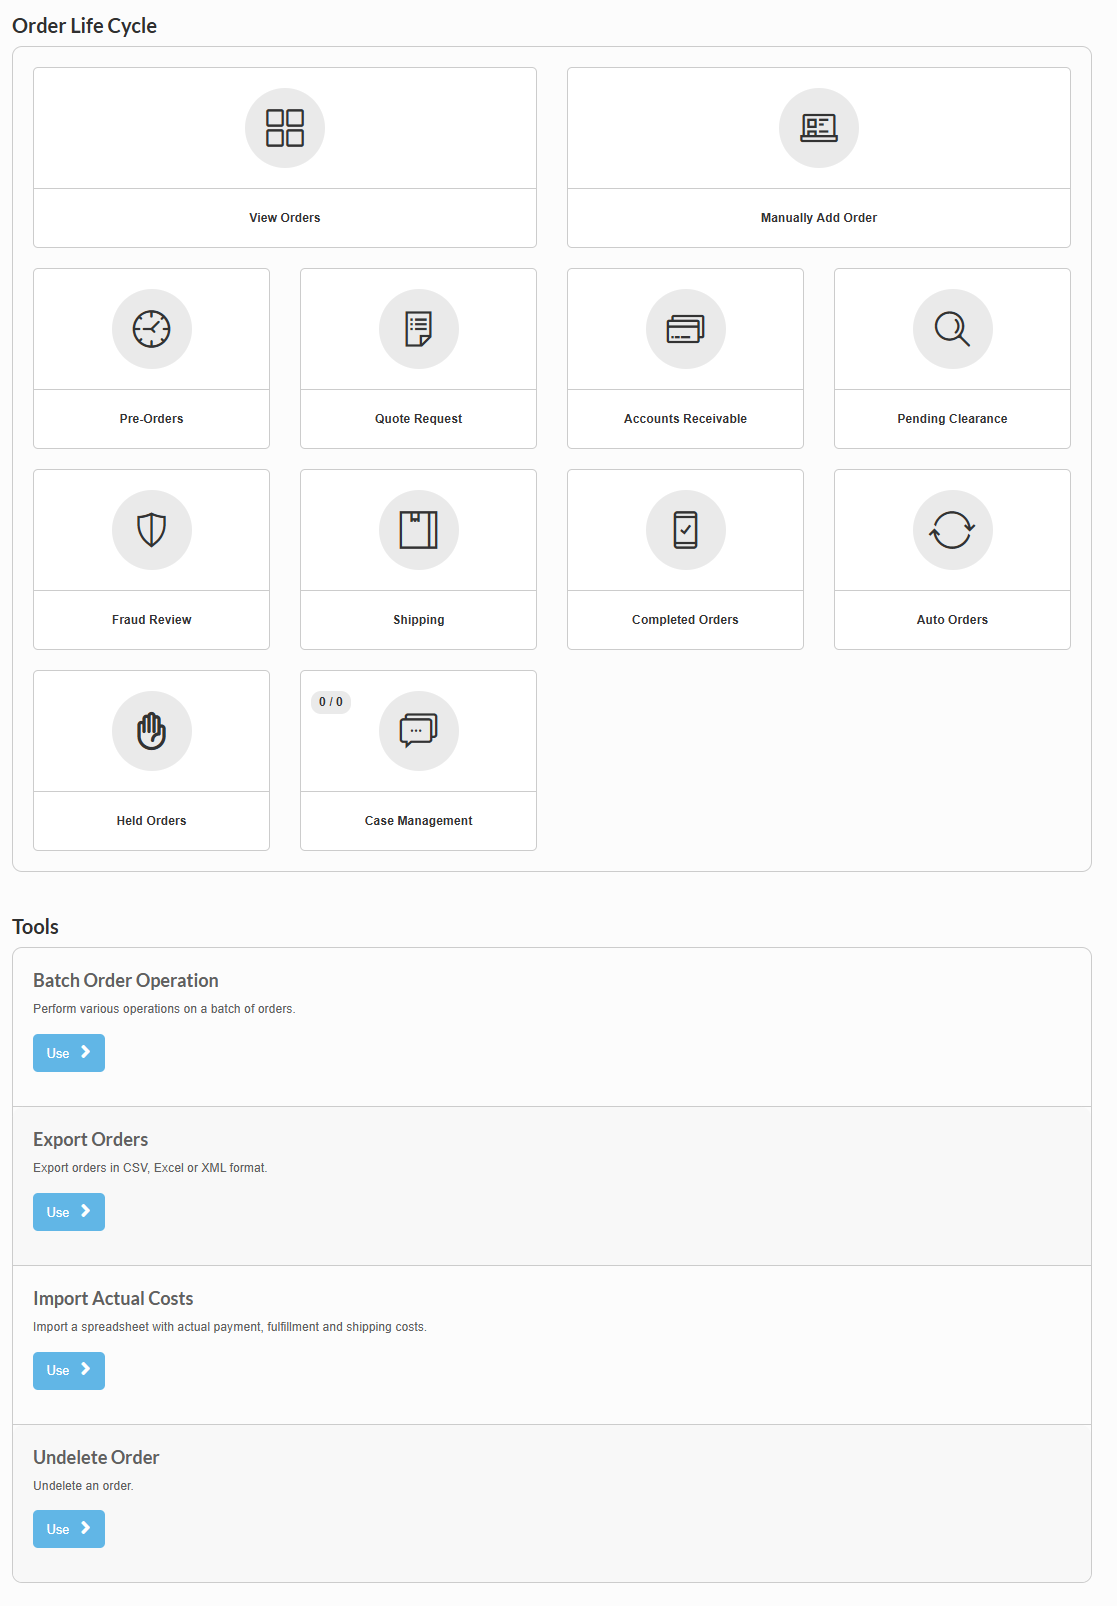Open the Completed Orders checkmark icon

click(686, 530)
